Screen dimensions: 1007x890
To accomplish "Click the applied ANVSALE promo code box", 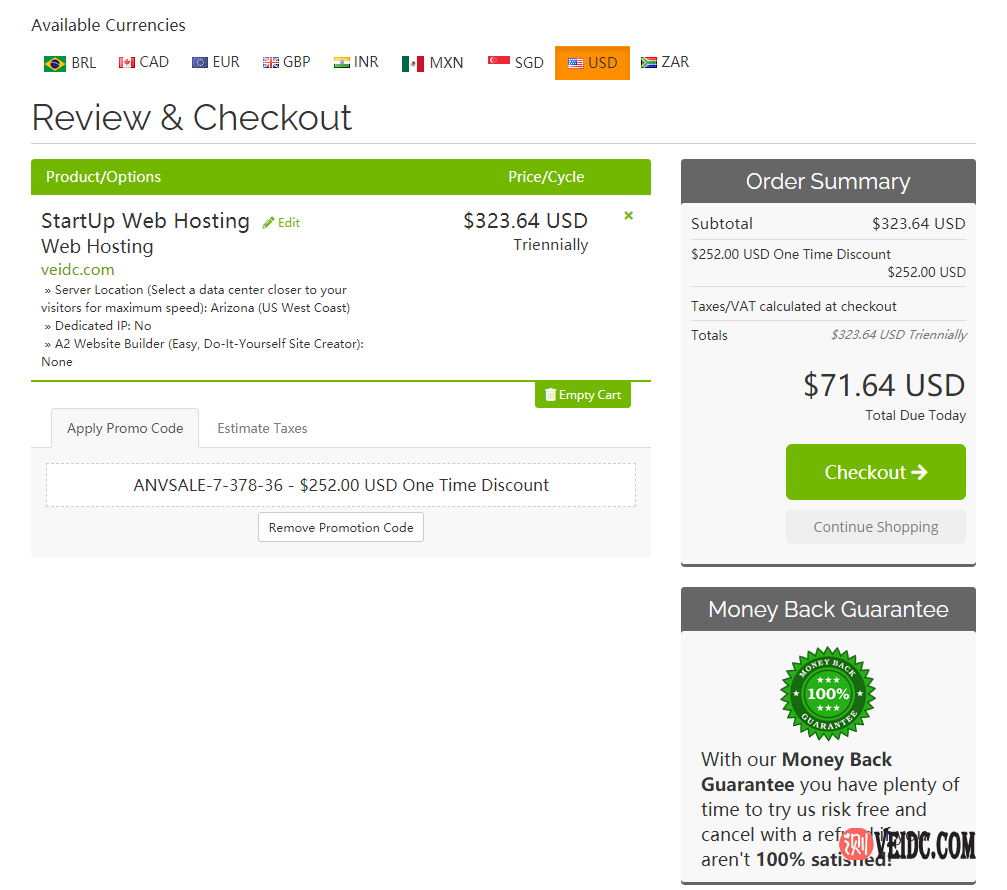I will tap(341, 485).
